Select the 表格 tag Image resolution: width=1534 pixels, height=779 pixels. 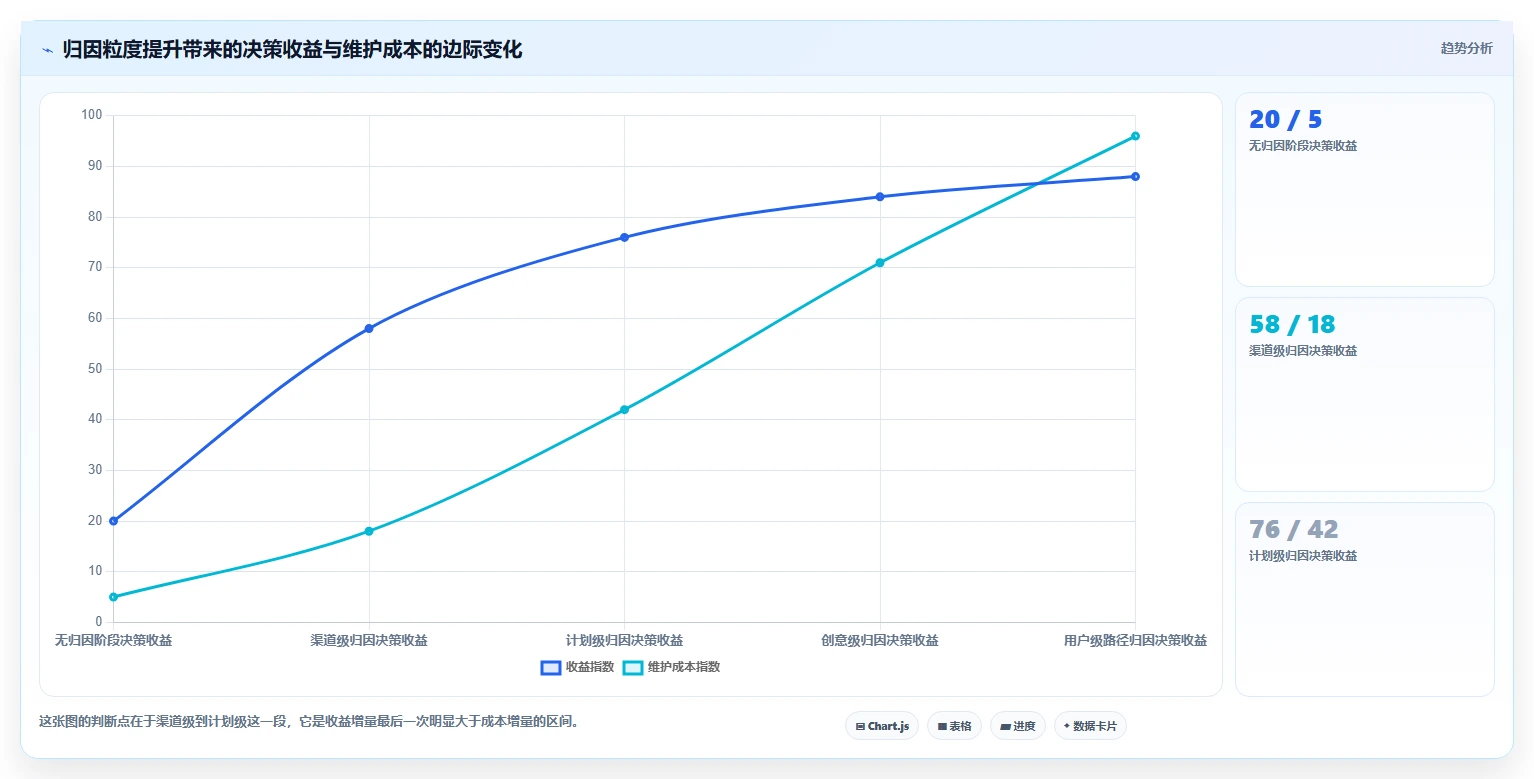(954, 726)
